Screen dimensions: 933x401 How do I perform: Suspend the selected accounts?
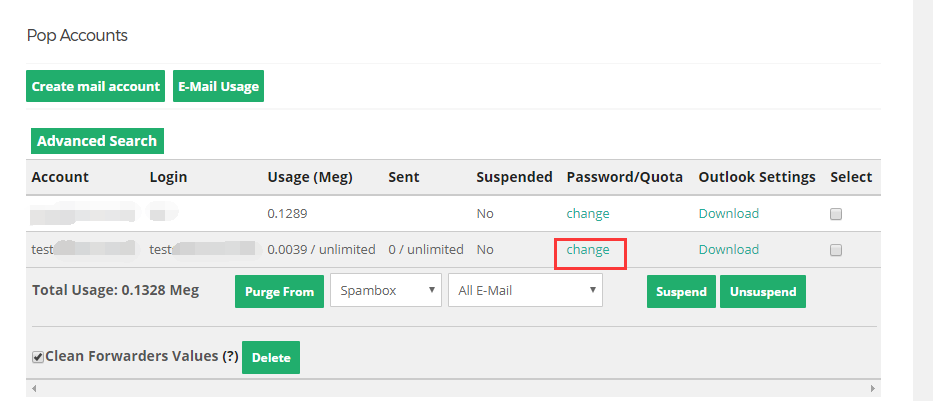pos(681,292)
